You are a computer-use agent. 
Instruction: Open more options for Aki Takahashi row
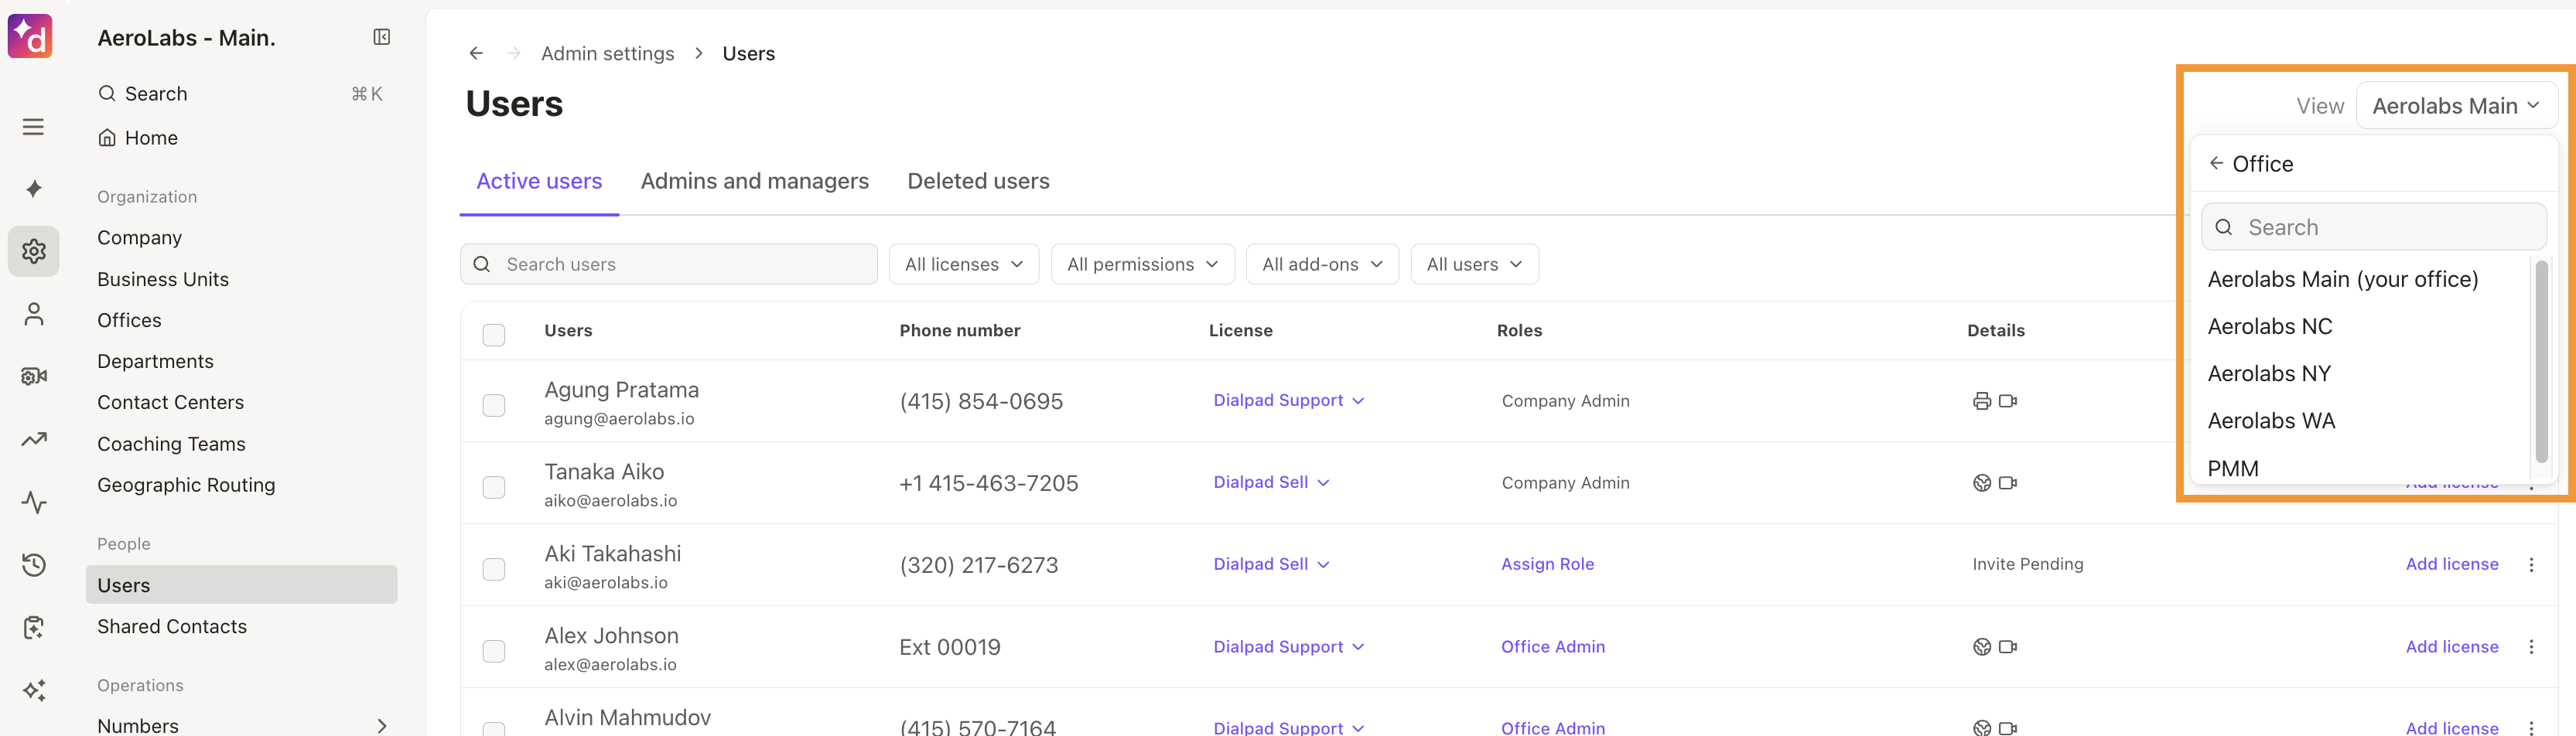pos(2531,565)
